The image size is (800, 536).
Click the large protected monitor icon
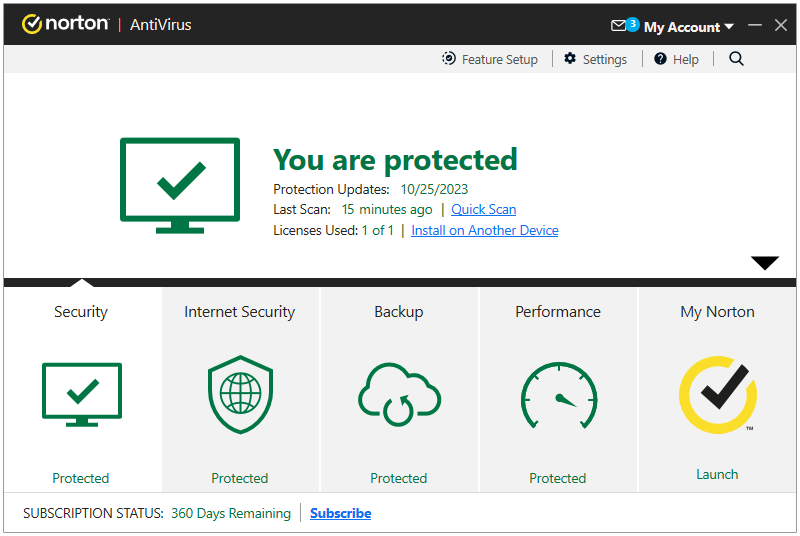pos(180,186)
